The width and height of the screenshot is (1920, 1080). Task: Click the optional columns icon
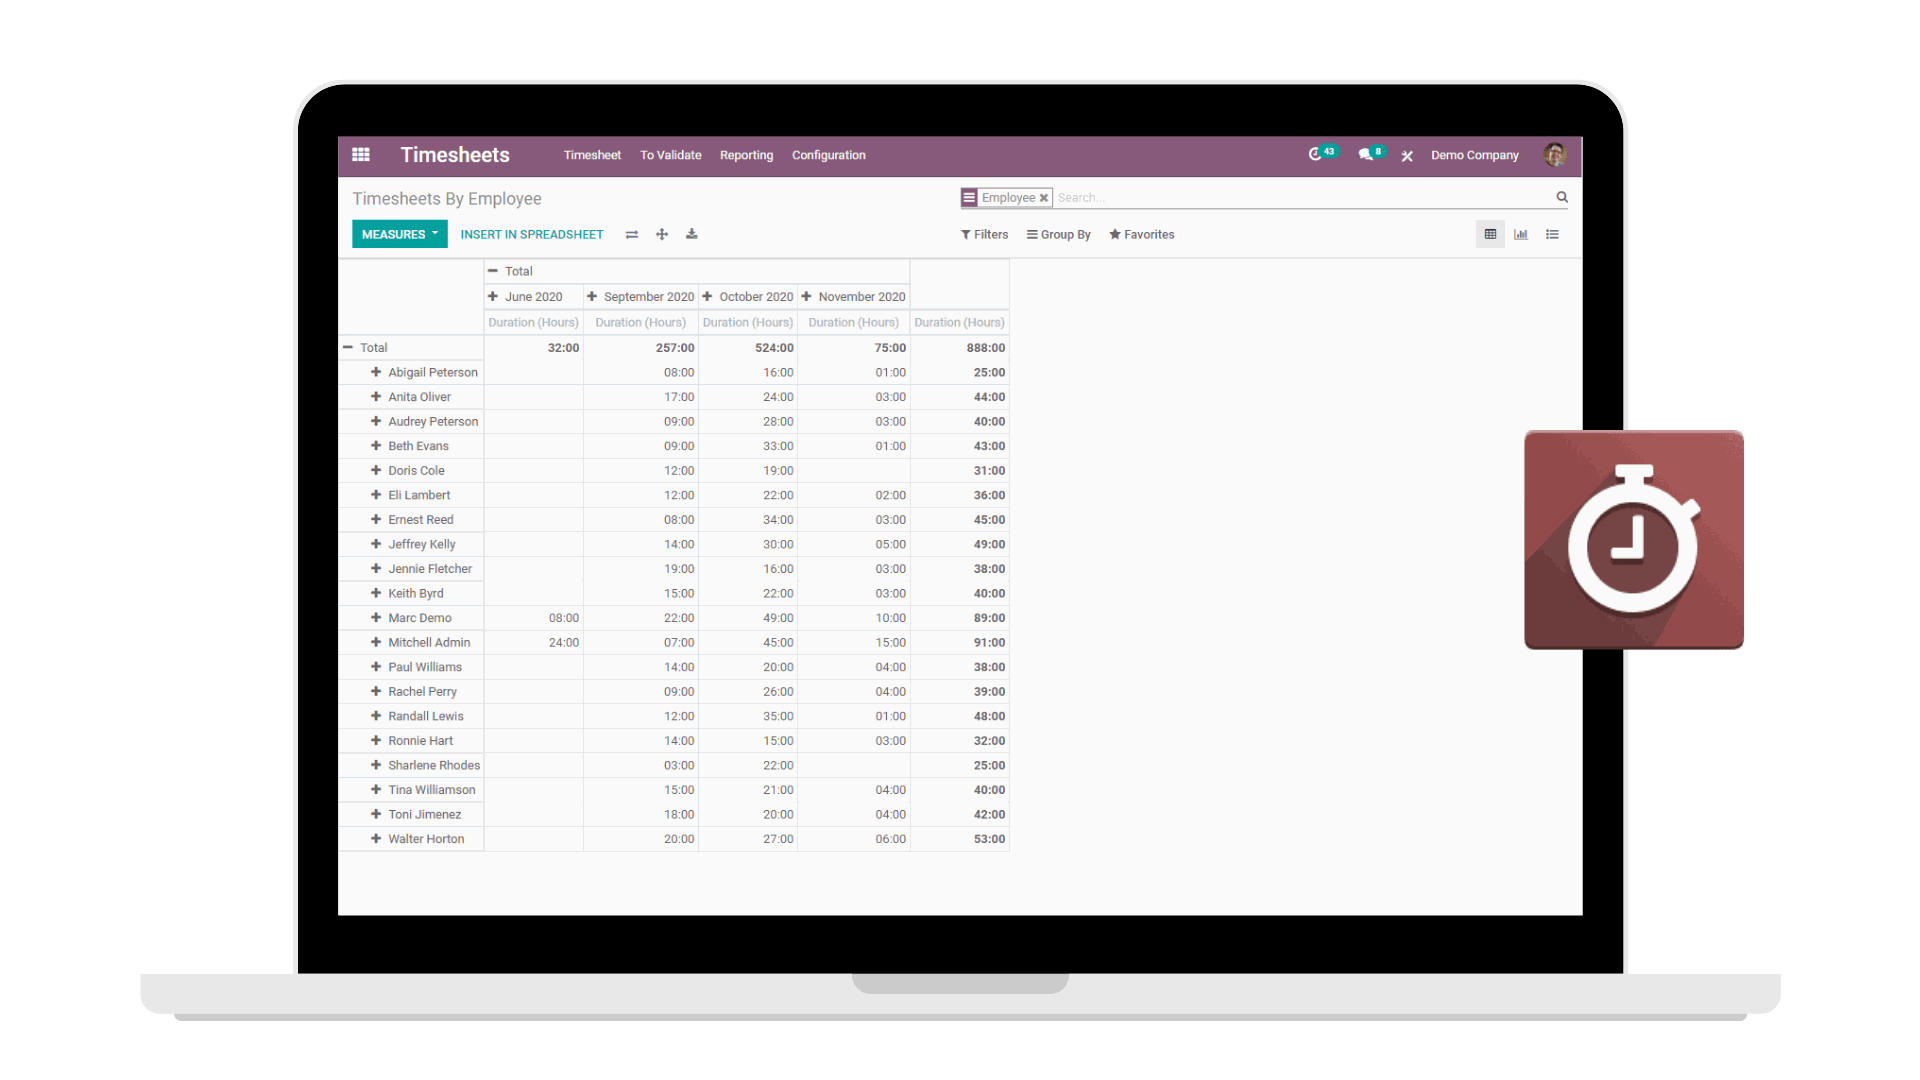(632, 233)
